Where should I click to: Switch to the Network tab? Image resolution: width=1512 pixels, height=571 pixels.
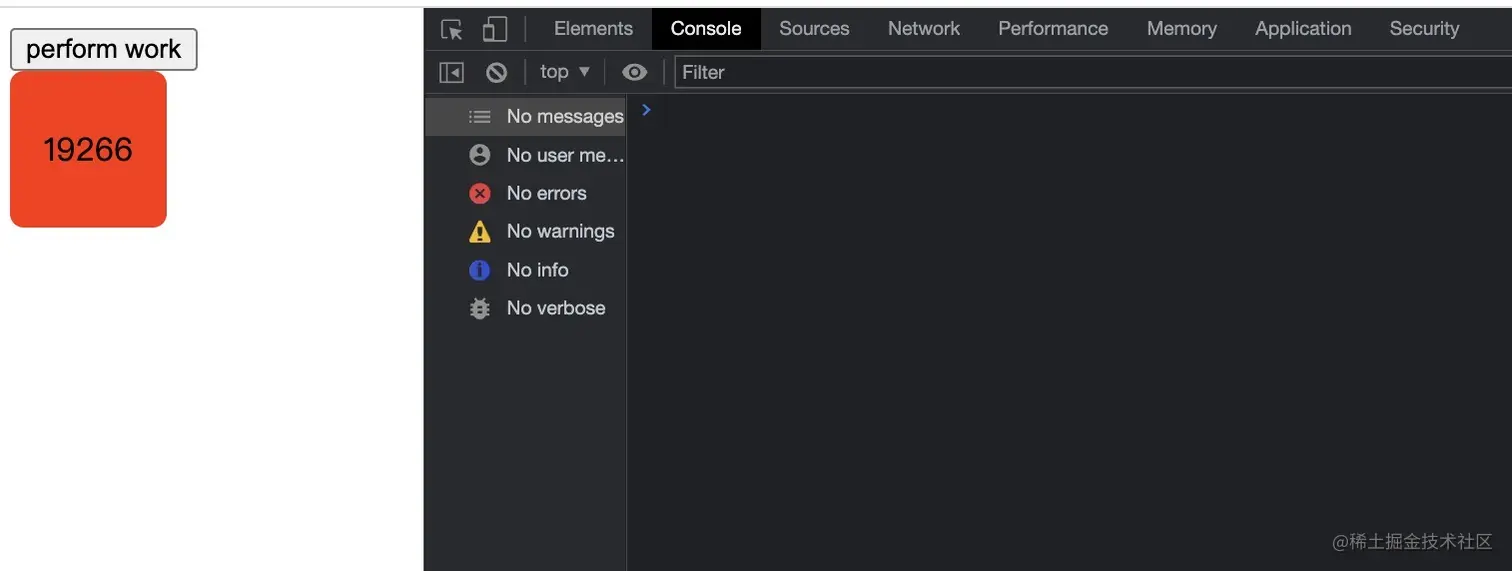[x=923, y=29]
